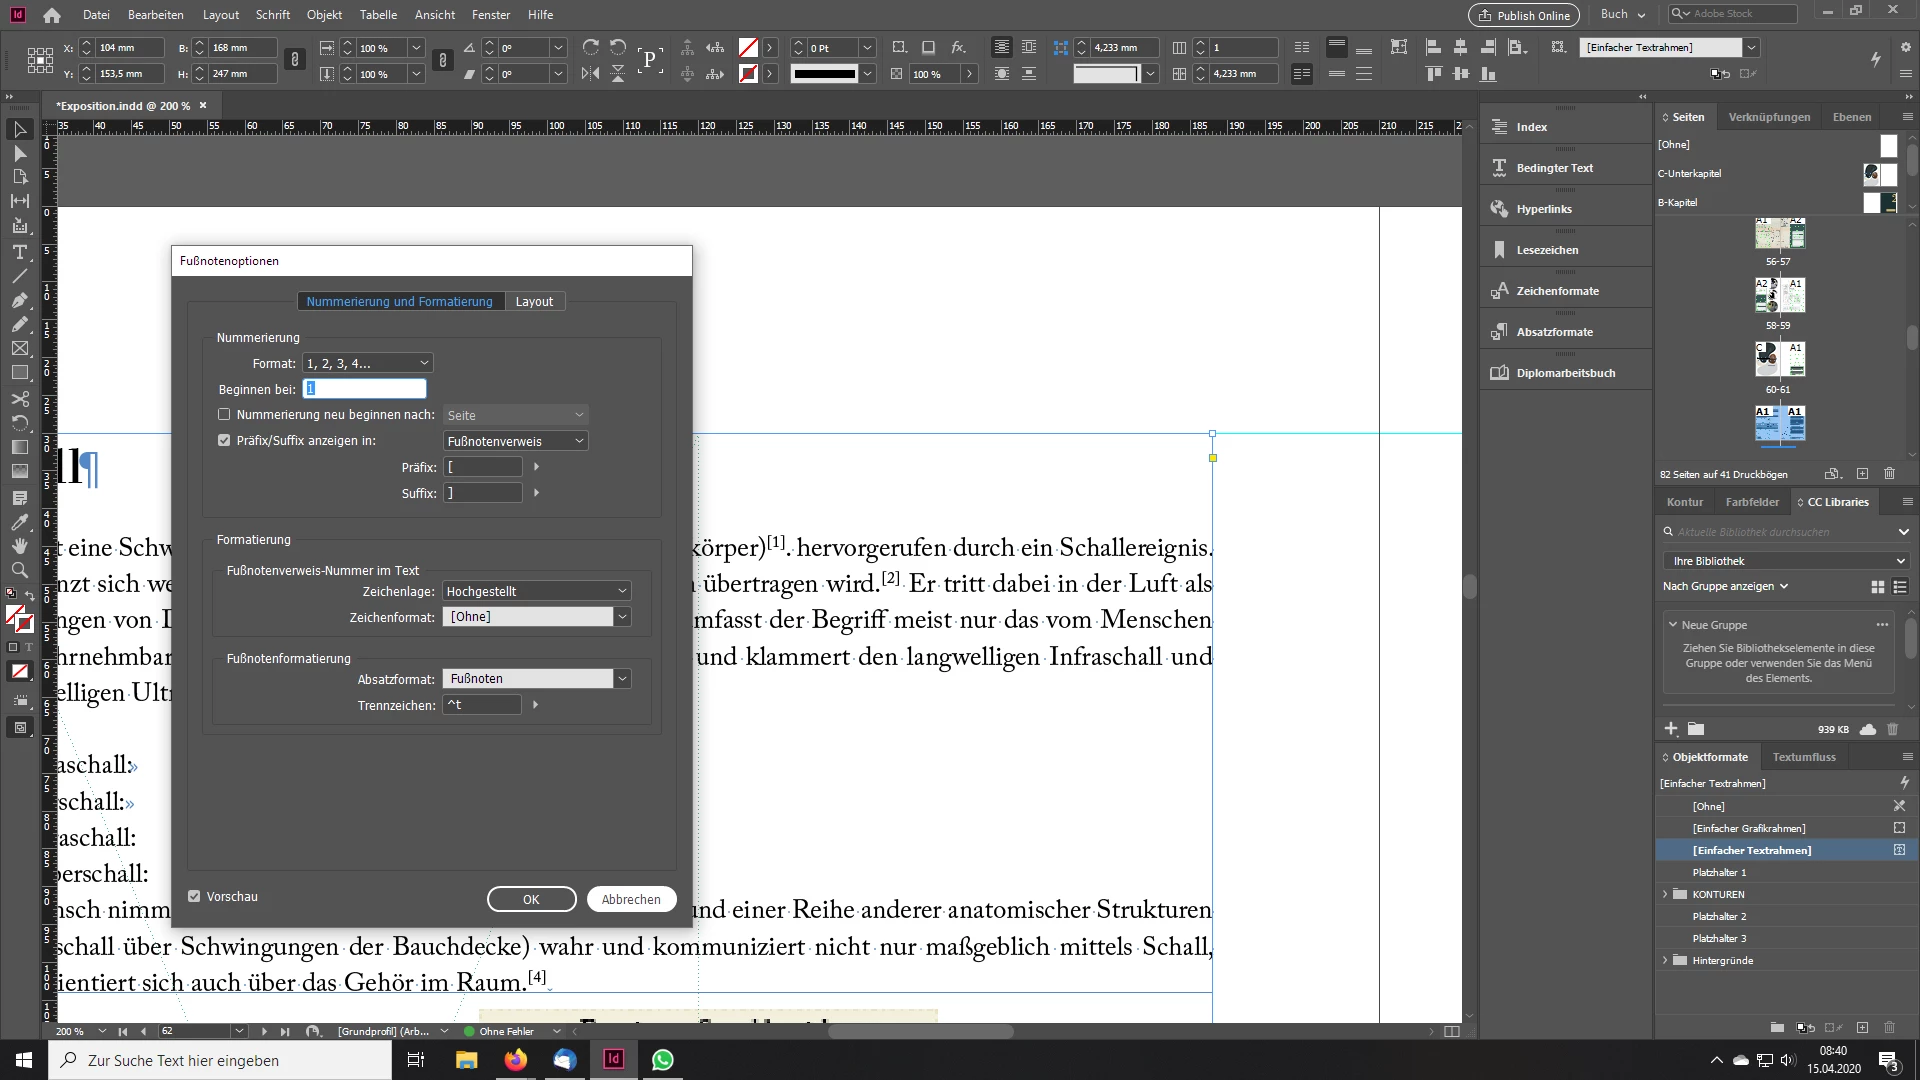Enable Nummerierung neu beginnen nach checkbox
Viewport: 1920px width, 1080px height.
pos(224,414)
